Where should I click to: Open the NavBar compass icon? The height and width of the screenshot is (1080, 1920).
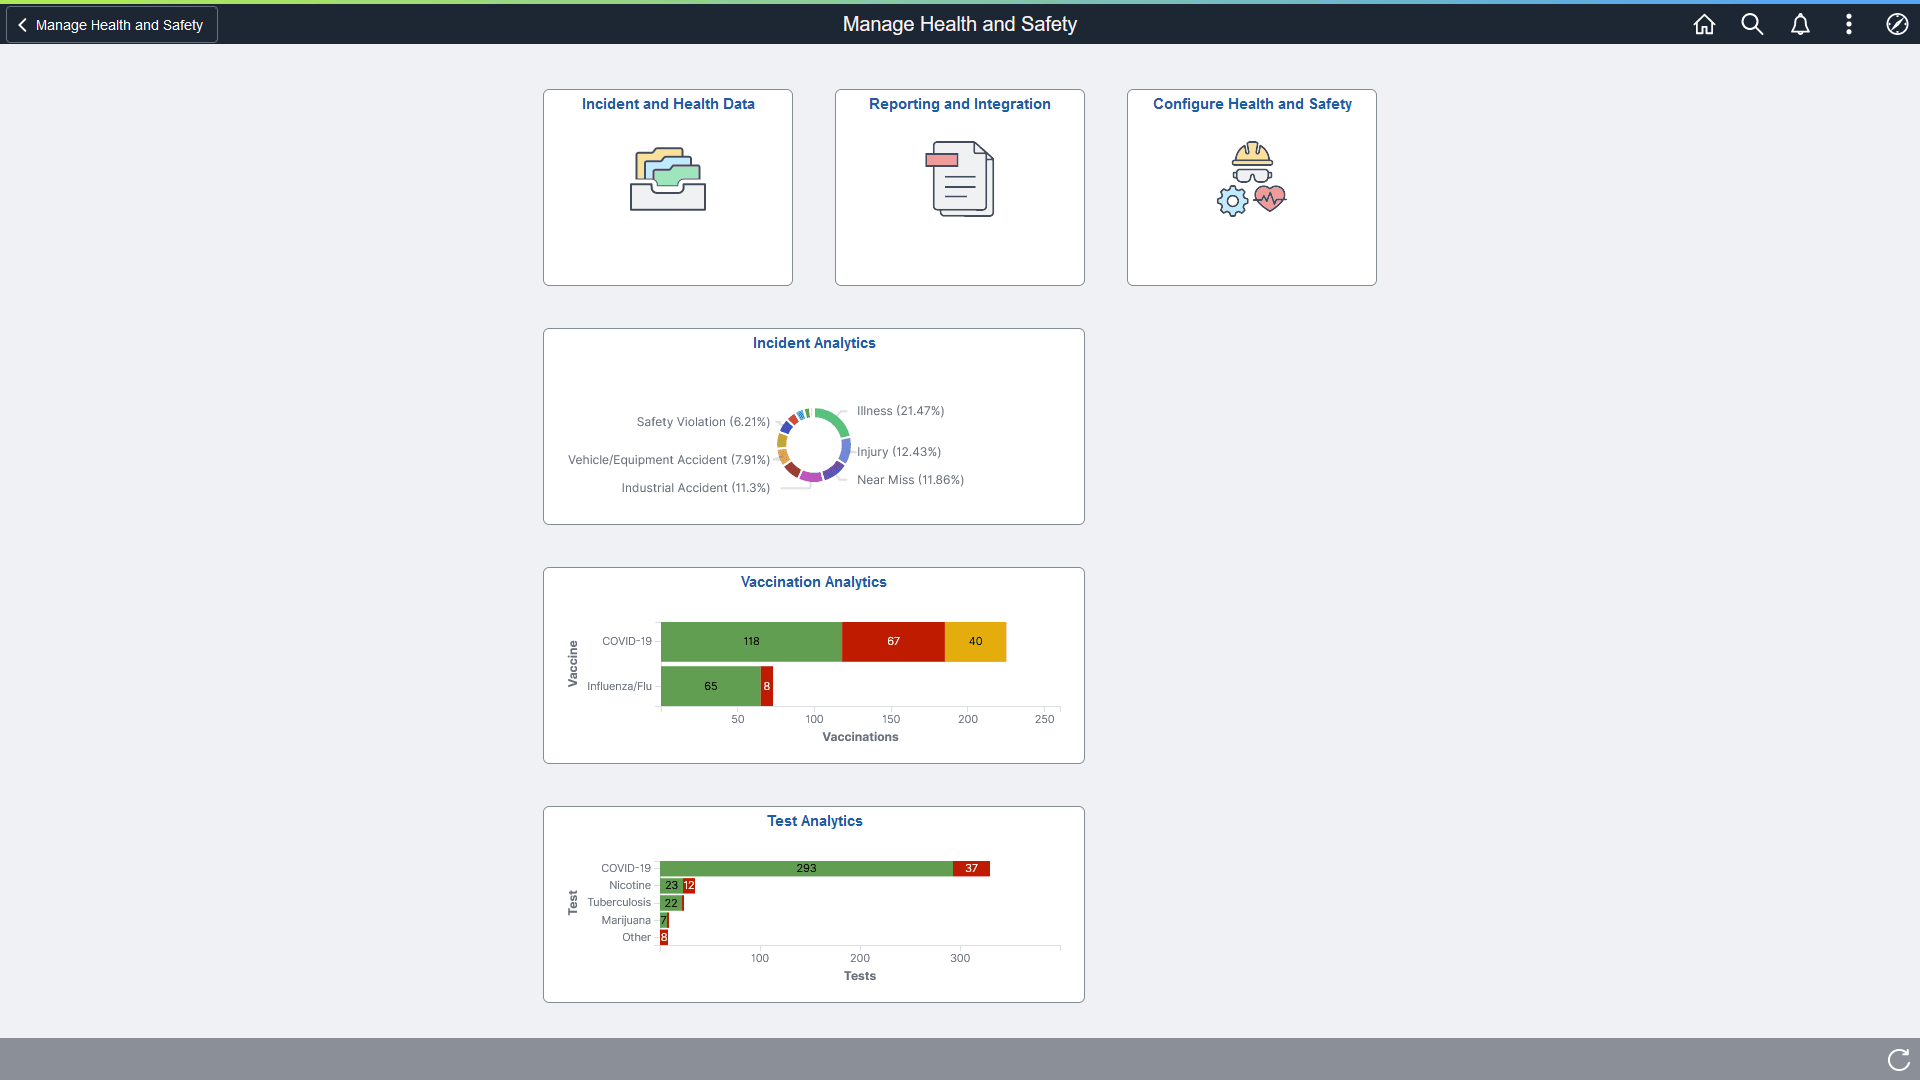(x=1897, y=24)
